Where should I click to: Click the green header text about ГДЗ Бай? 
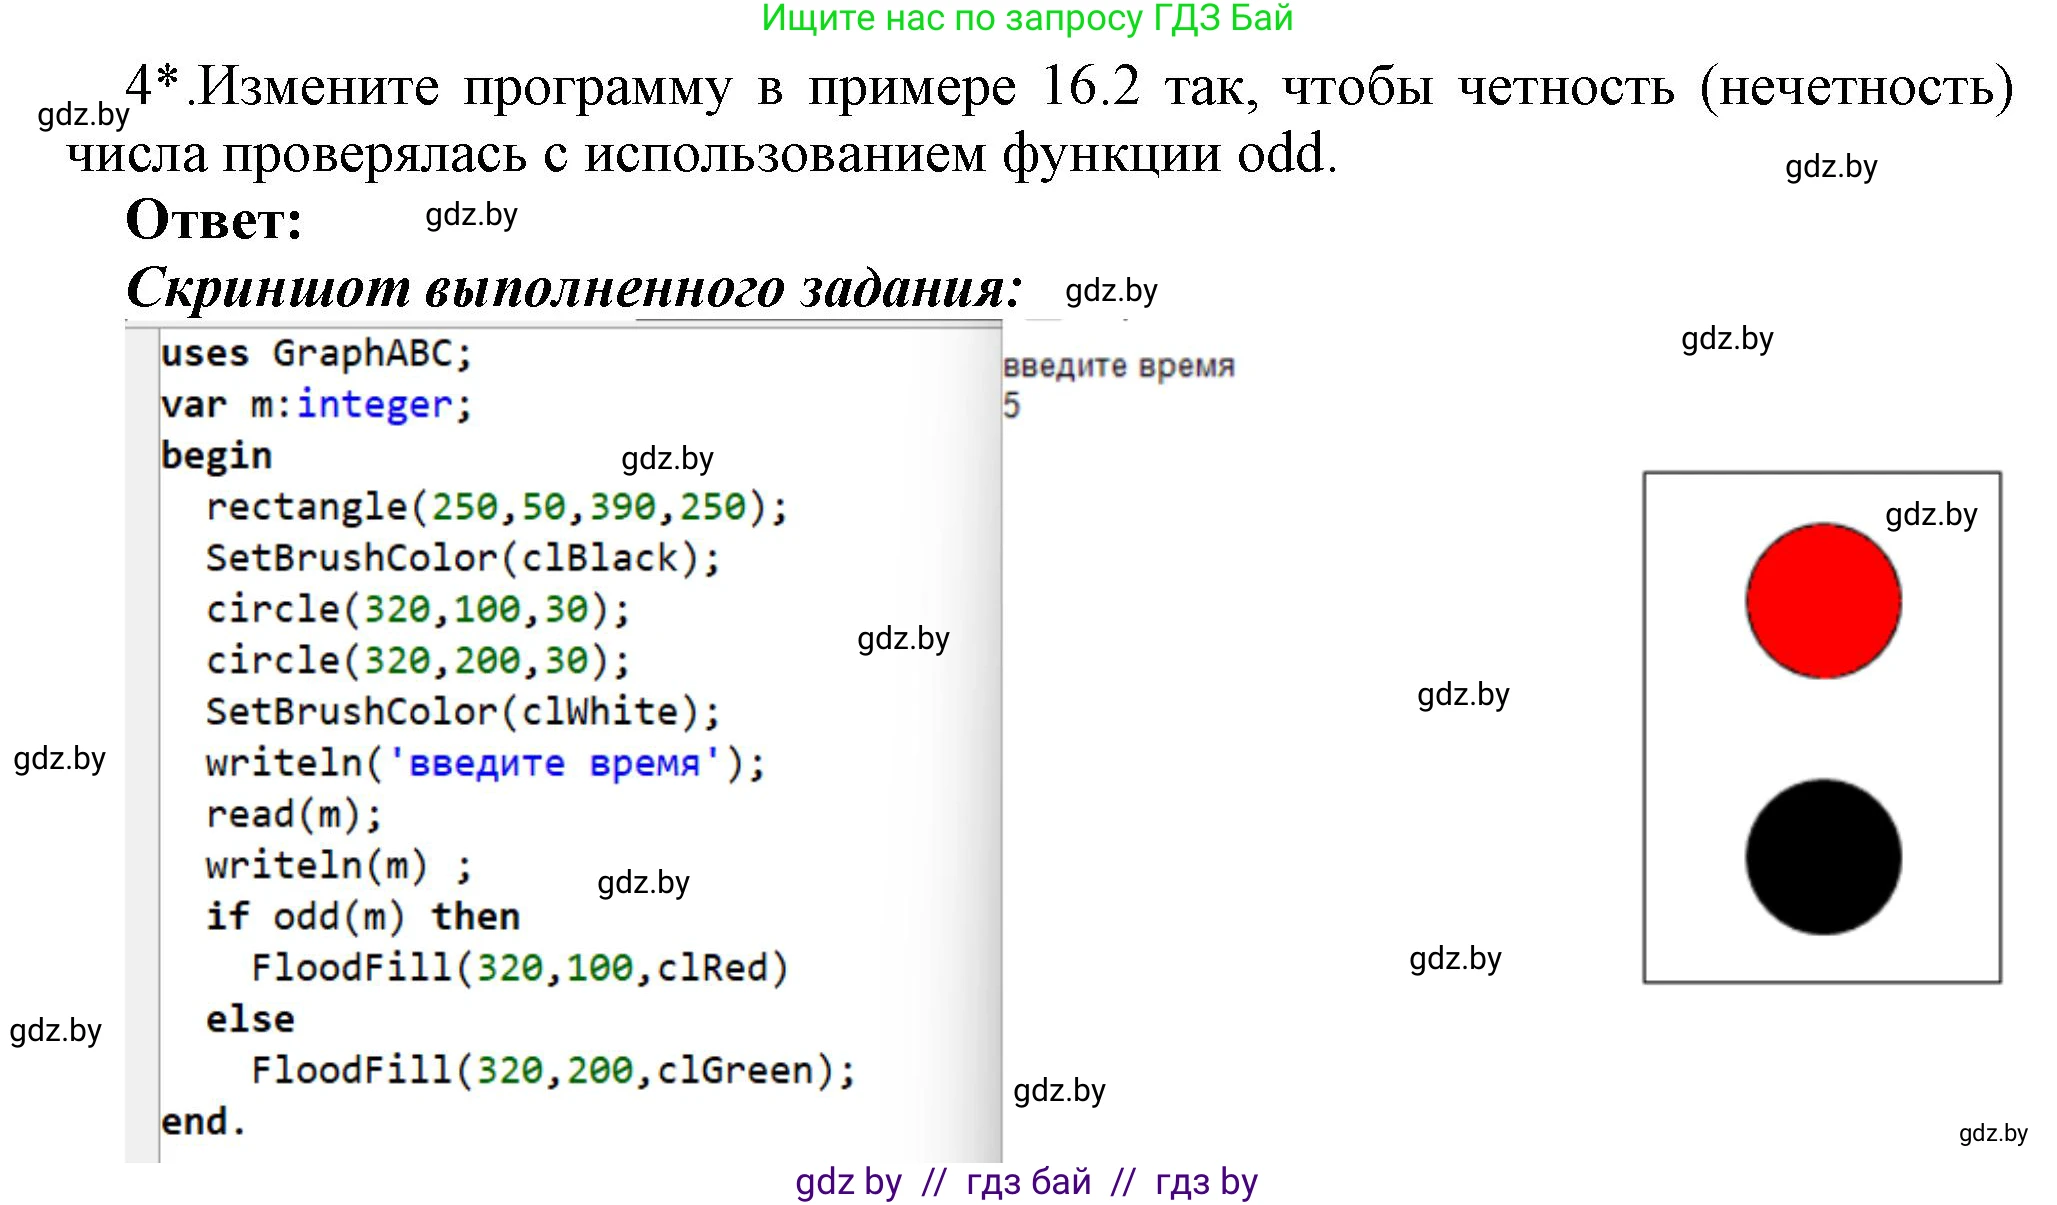[1027, 18]
